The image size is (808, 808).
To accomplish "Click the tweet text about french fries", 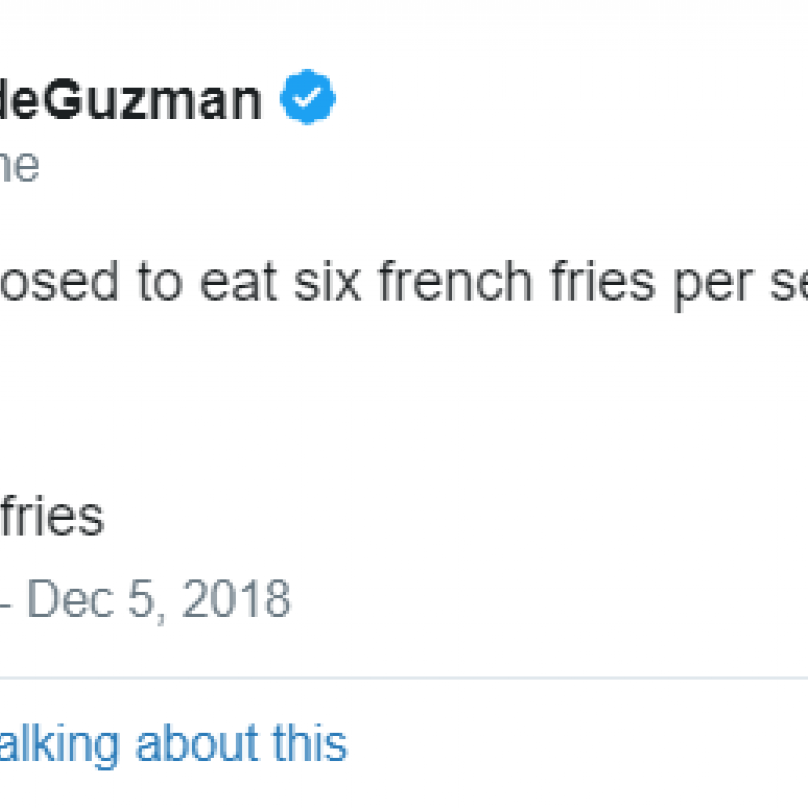I will coord(404,284).
